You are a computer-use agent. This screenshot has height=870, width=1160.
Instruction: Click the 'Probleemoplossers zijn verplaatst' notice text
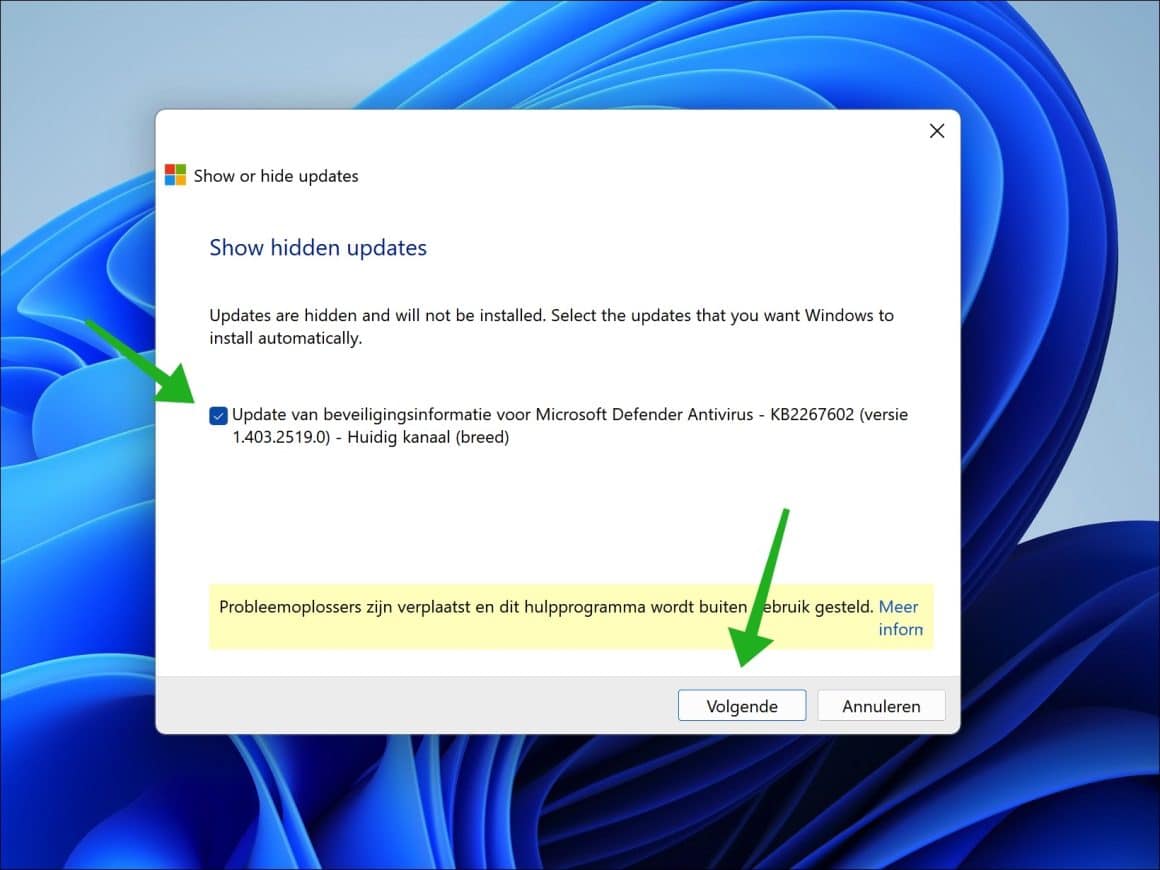tap(546, 607)
